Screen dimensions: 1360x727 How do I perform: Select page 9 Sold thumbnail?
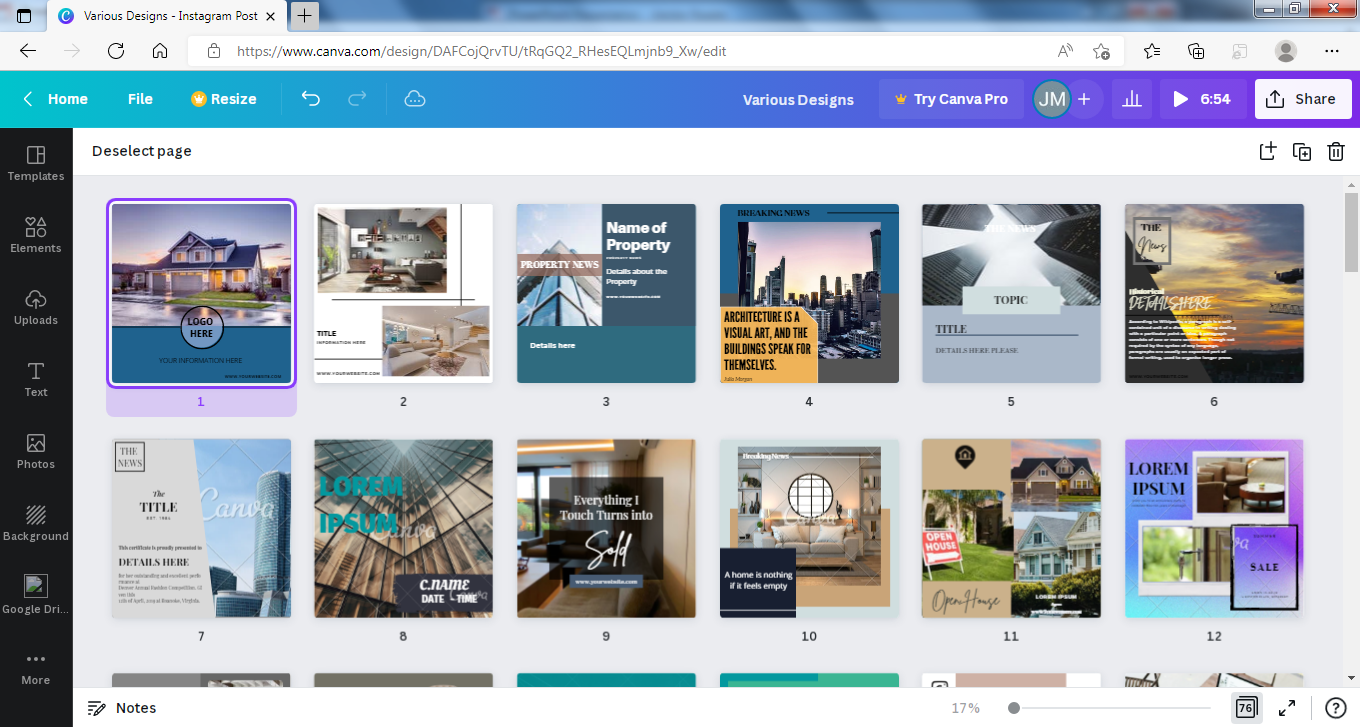[x=606, y=528]
